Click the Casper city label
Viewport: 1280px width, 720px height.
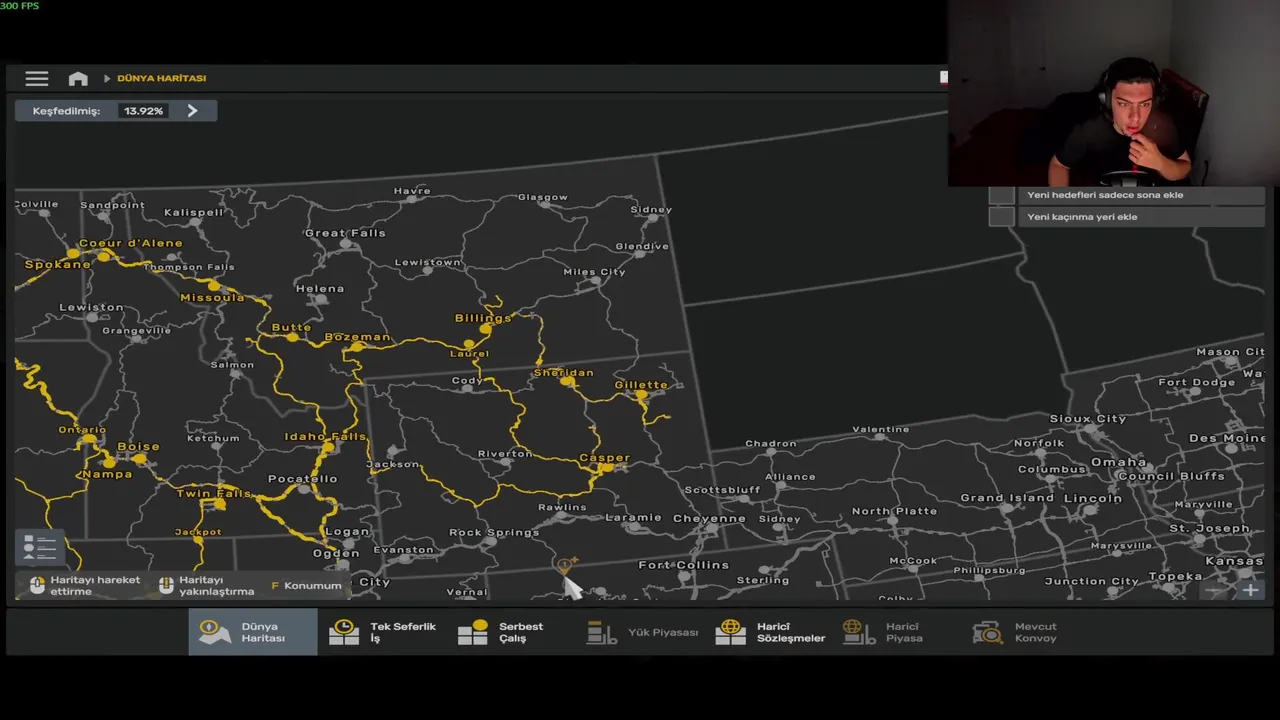(x=605, y=458)
